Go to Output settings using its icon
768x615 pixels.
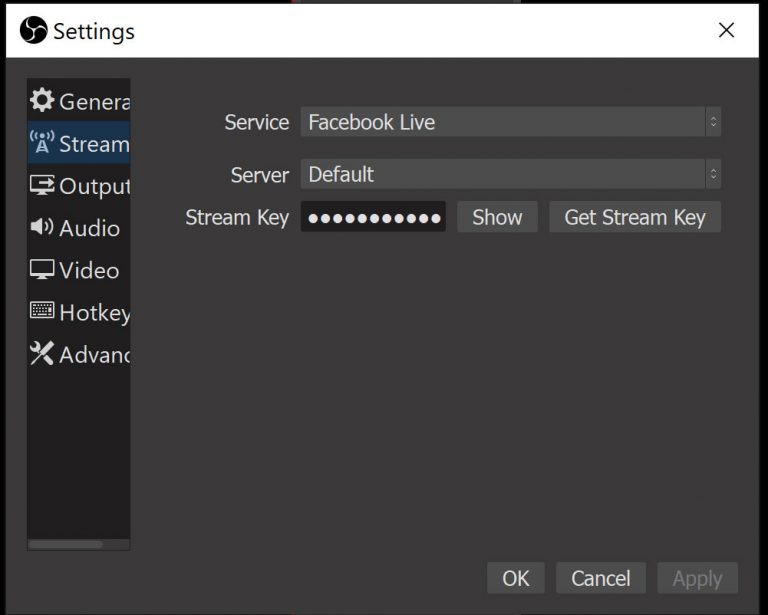[42, 185]
